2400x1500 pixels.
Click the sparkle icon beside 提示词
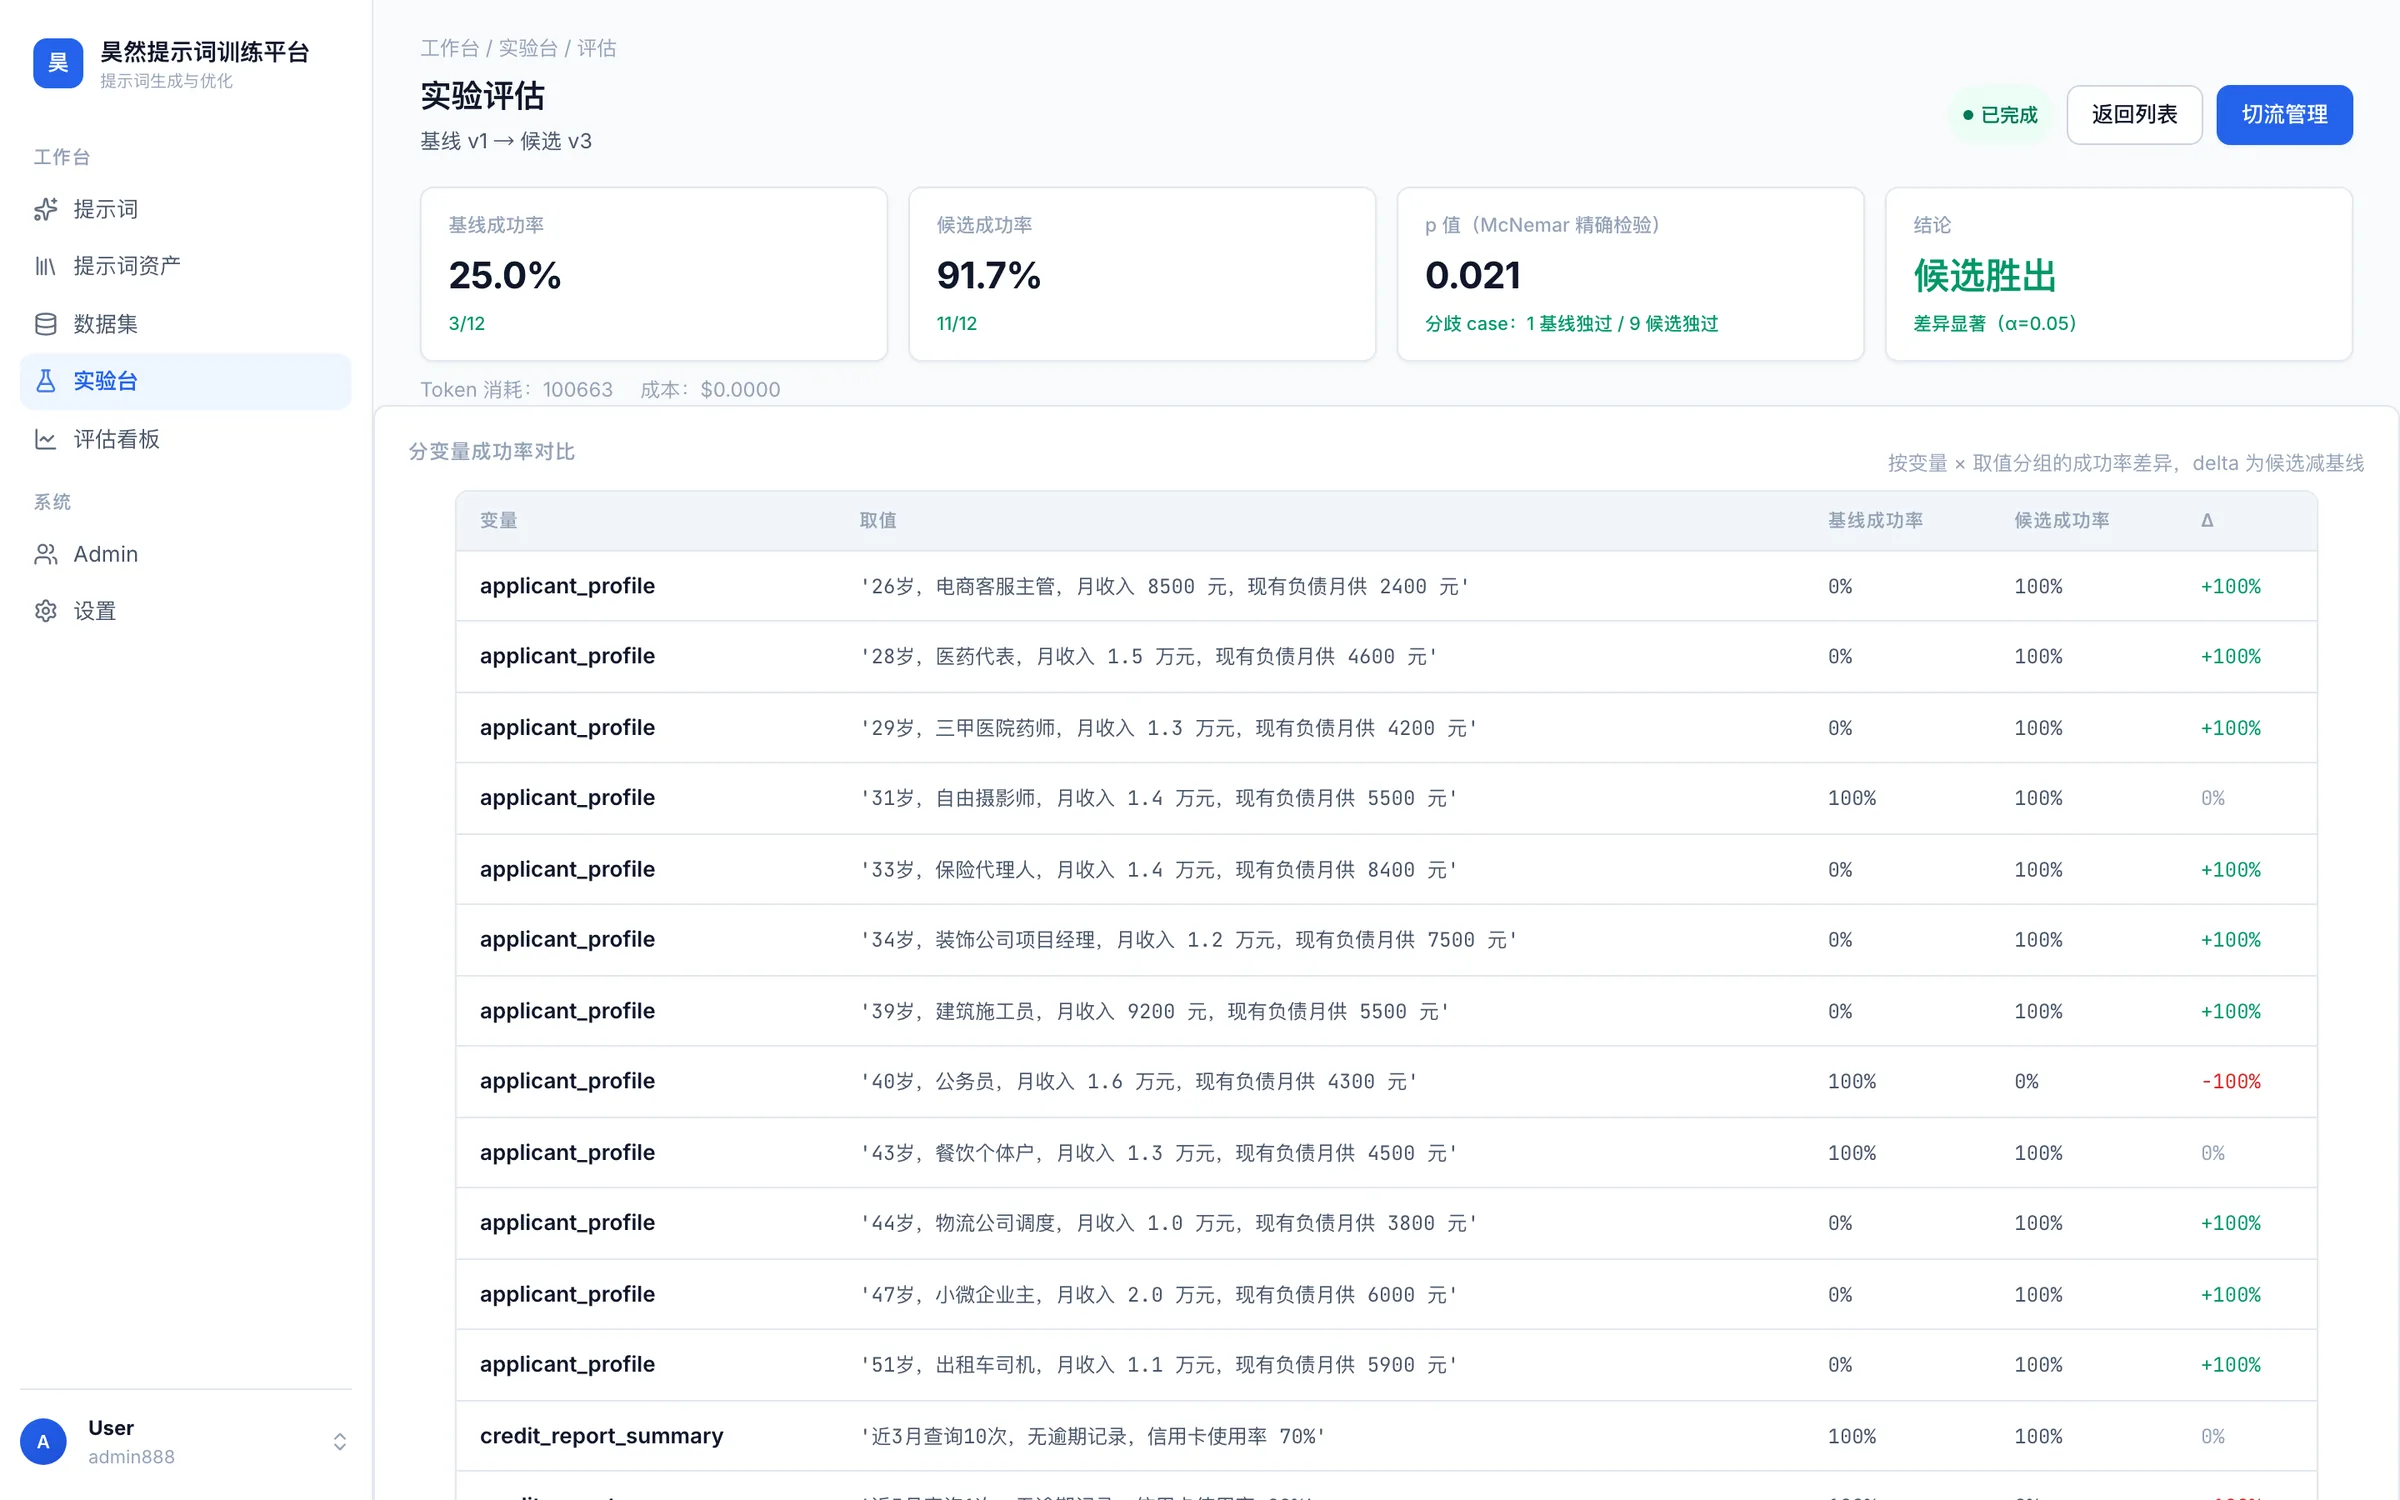click(46, 209)
